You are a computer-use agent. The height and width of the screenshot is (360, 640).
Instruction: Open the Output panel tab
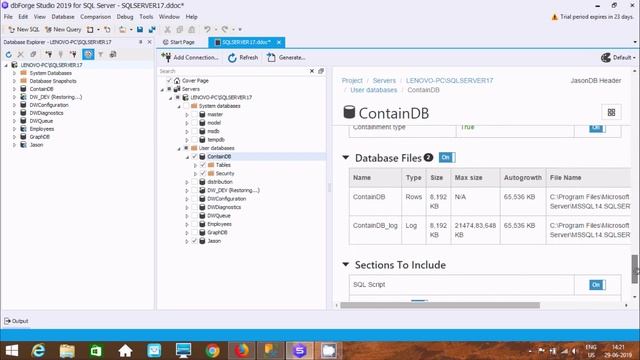coord(16,321)
